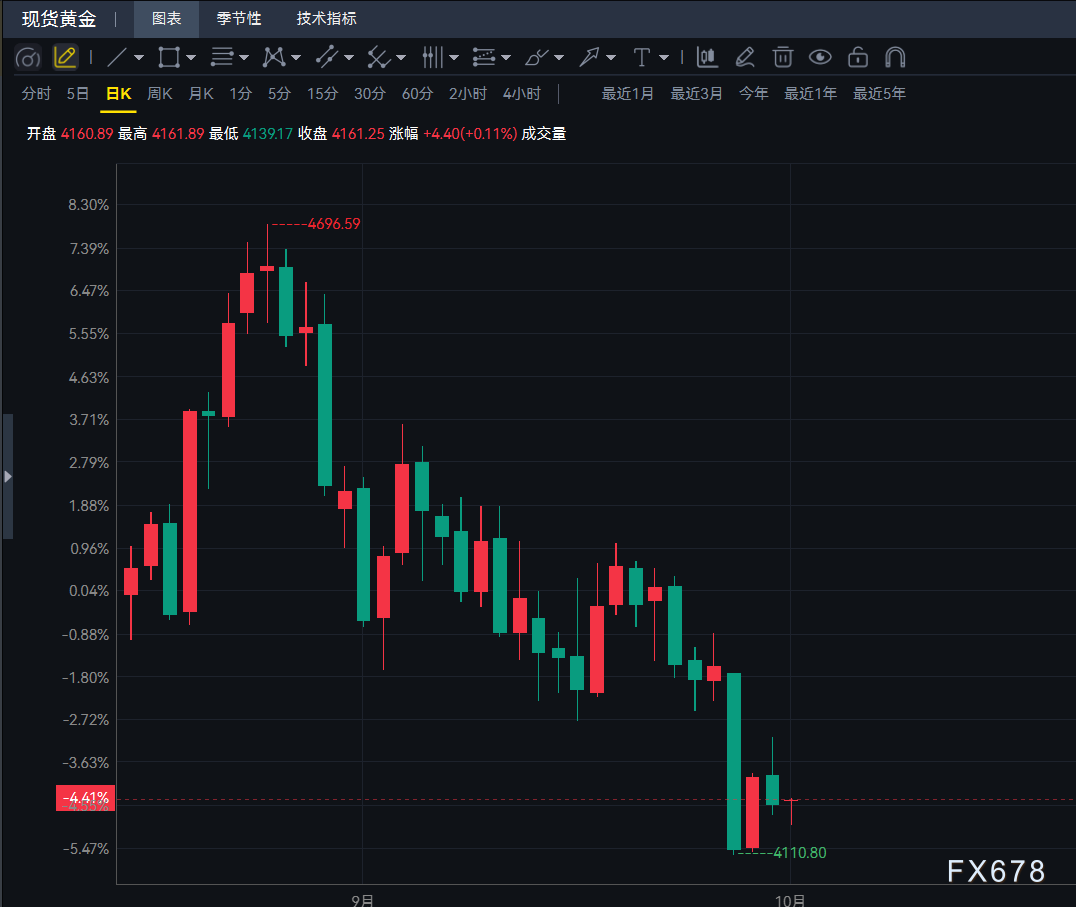
Task: Select the 周K timeframe
Action: tap(159, 94)
